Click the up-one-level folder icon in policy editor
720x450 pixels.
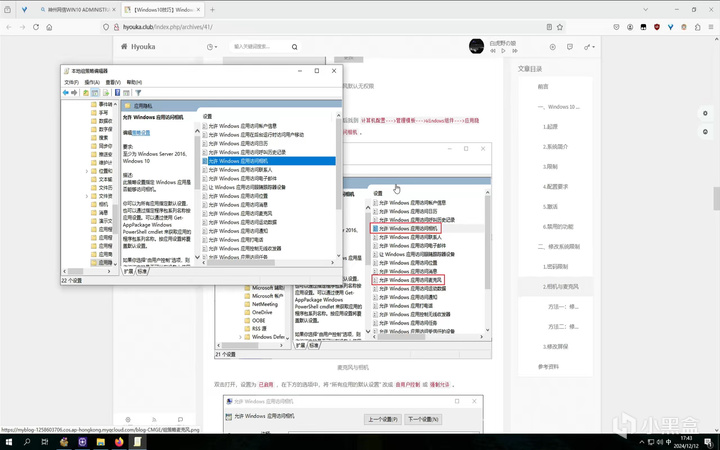[x=85, y=93]
